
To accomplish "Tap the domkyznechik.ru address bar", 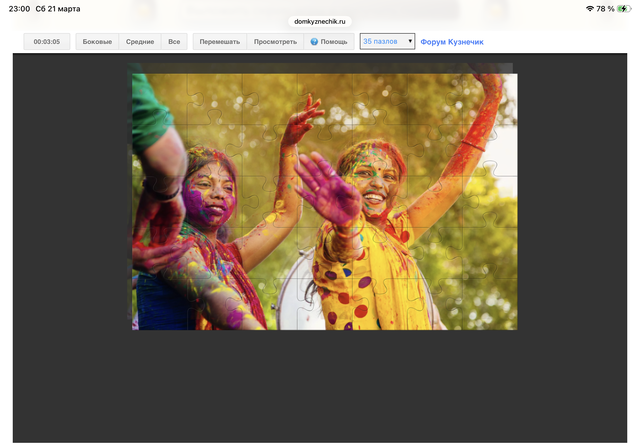I will (320, 20).
